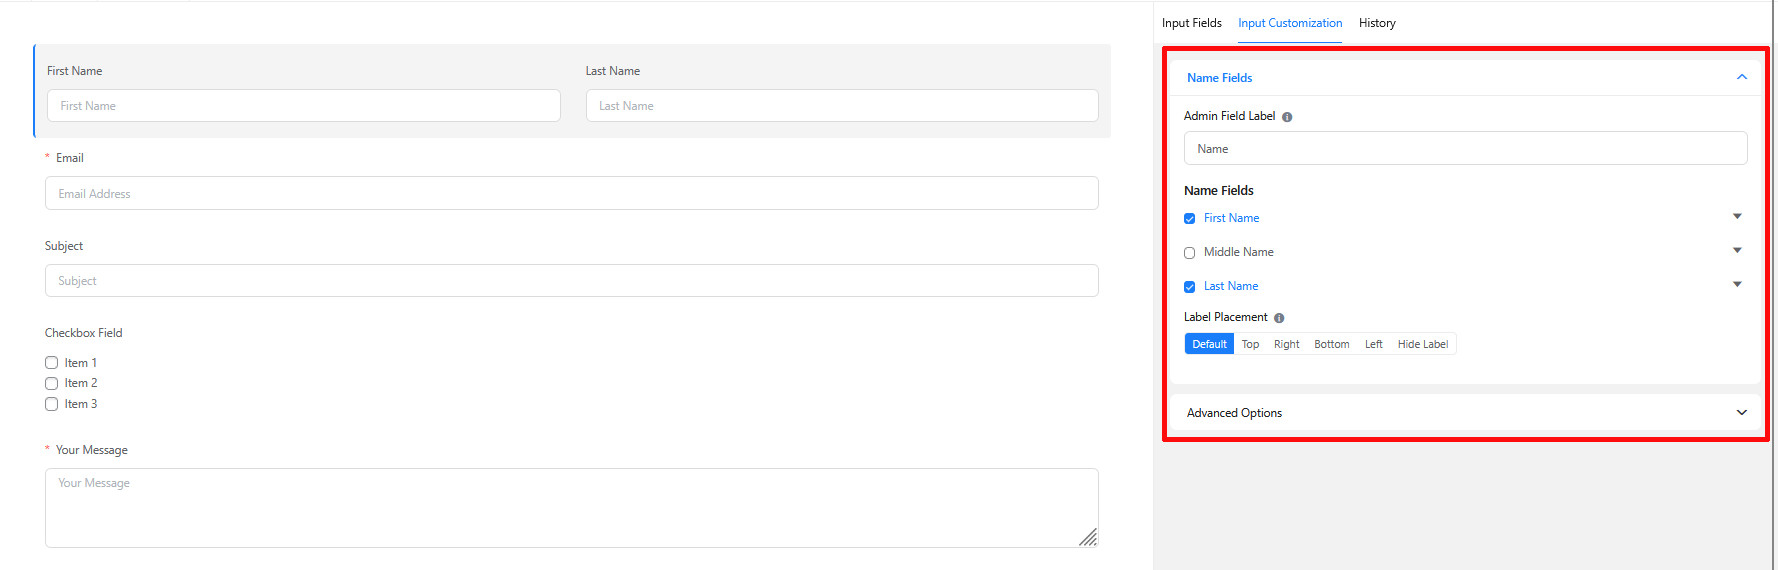Expand Middle Name field settings arrow
The image size is (1778, 570).
coord(1737,251)
